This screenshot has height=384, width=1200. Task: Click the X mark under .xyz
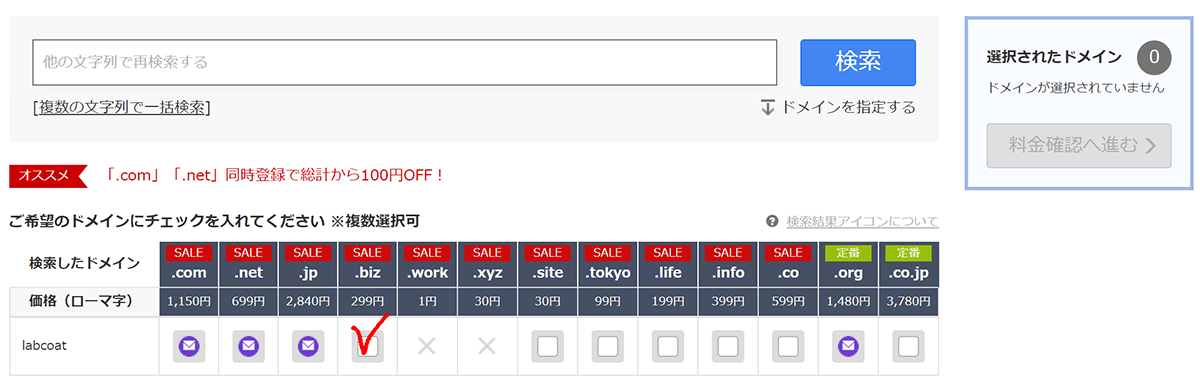[487, 347]
